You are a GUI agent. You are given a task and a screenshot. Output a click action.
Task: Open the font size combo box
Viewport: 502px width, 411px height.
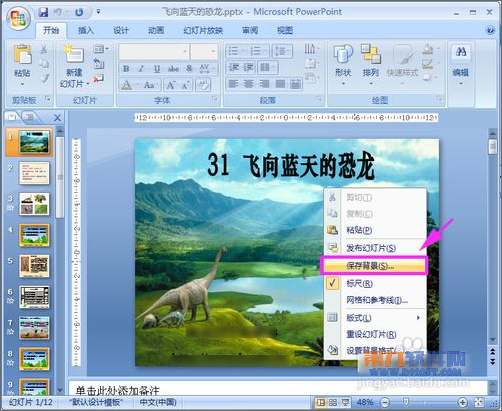pos(204,52)
